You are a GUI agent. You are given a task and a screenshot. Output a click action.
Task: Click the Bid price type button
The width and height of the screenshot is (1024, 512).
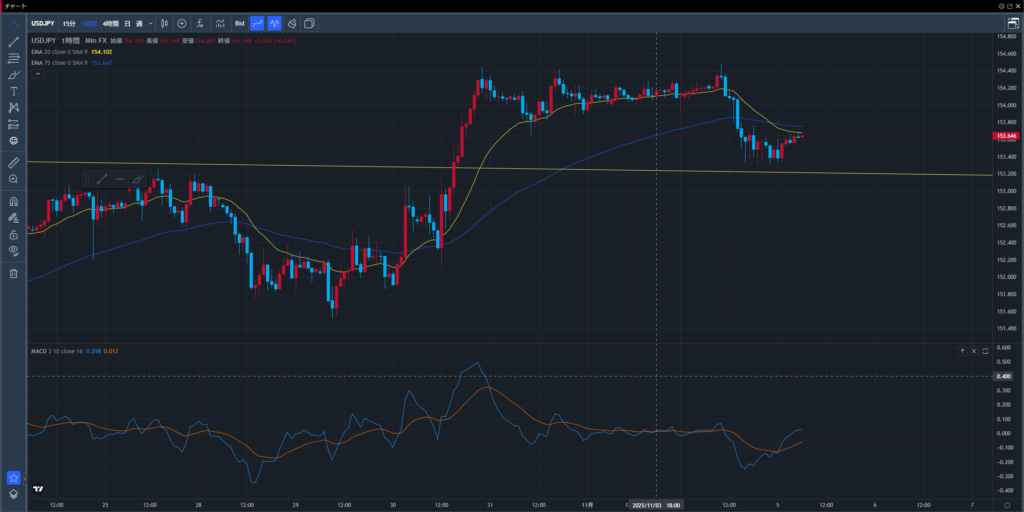click(239, 23)
